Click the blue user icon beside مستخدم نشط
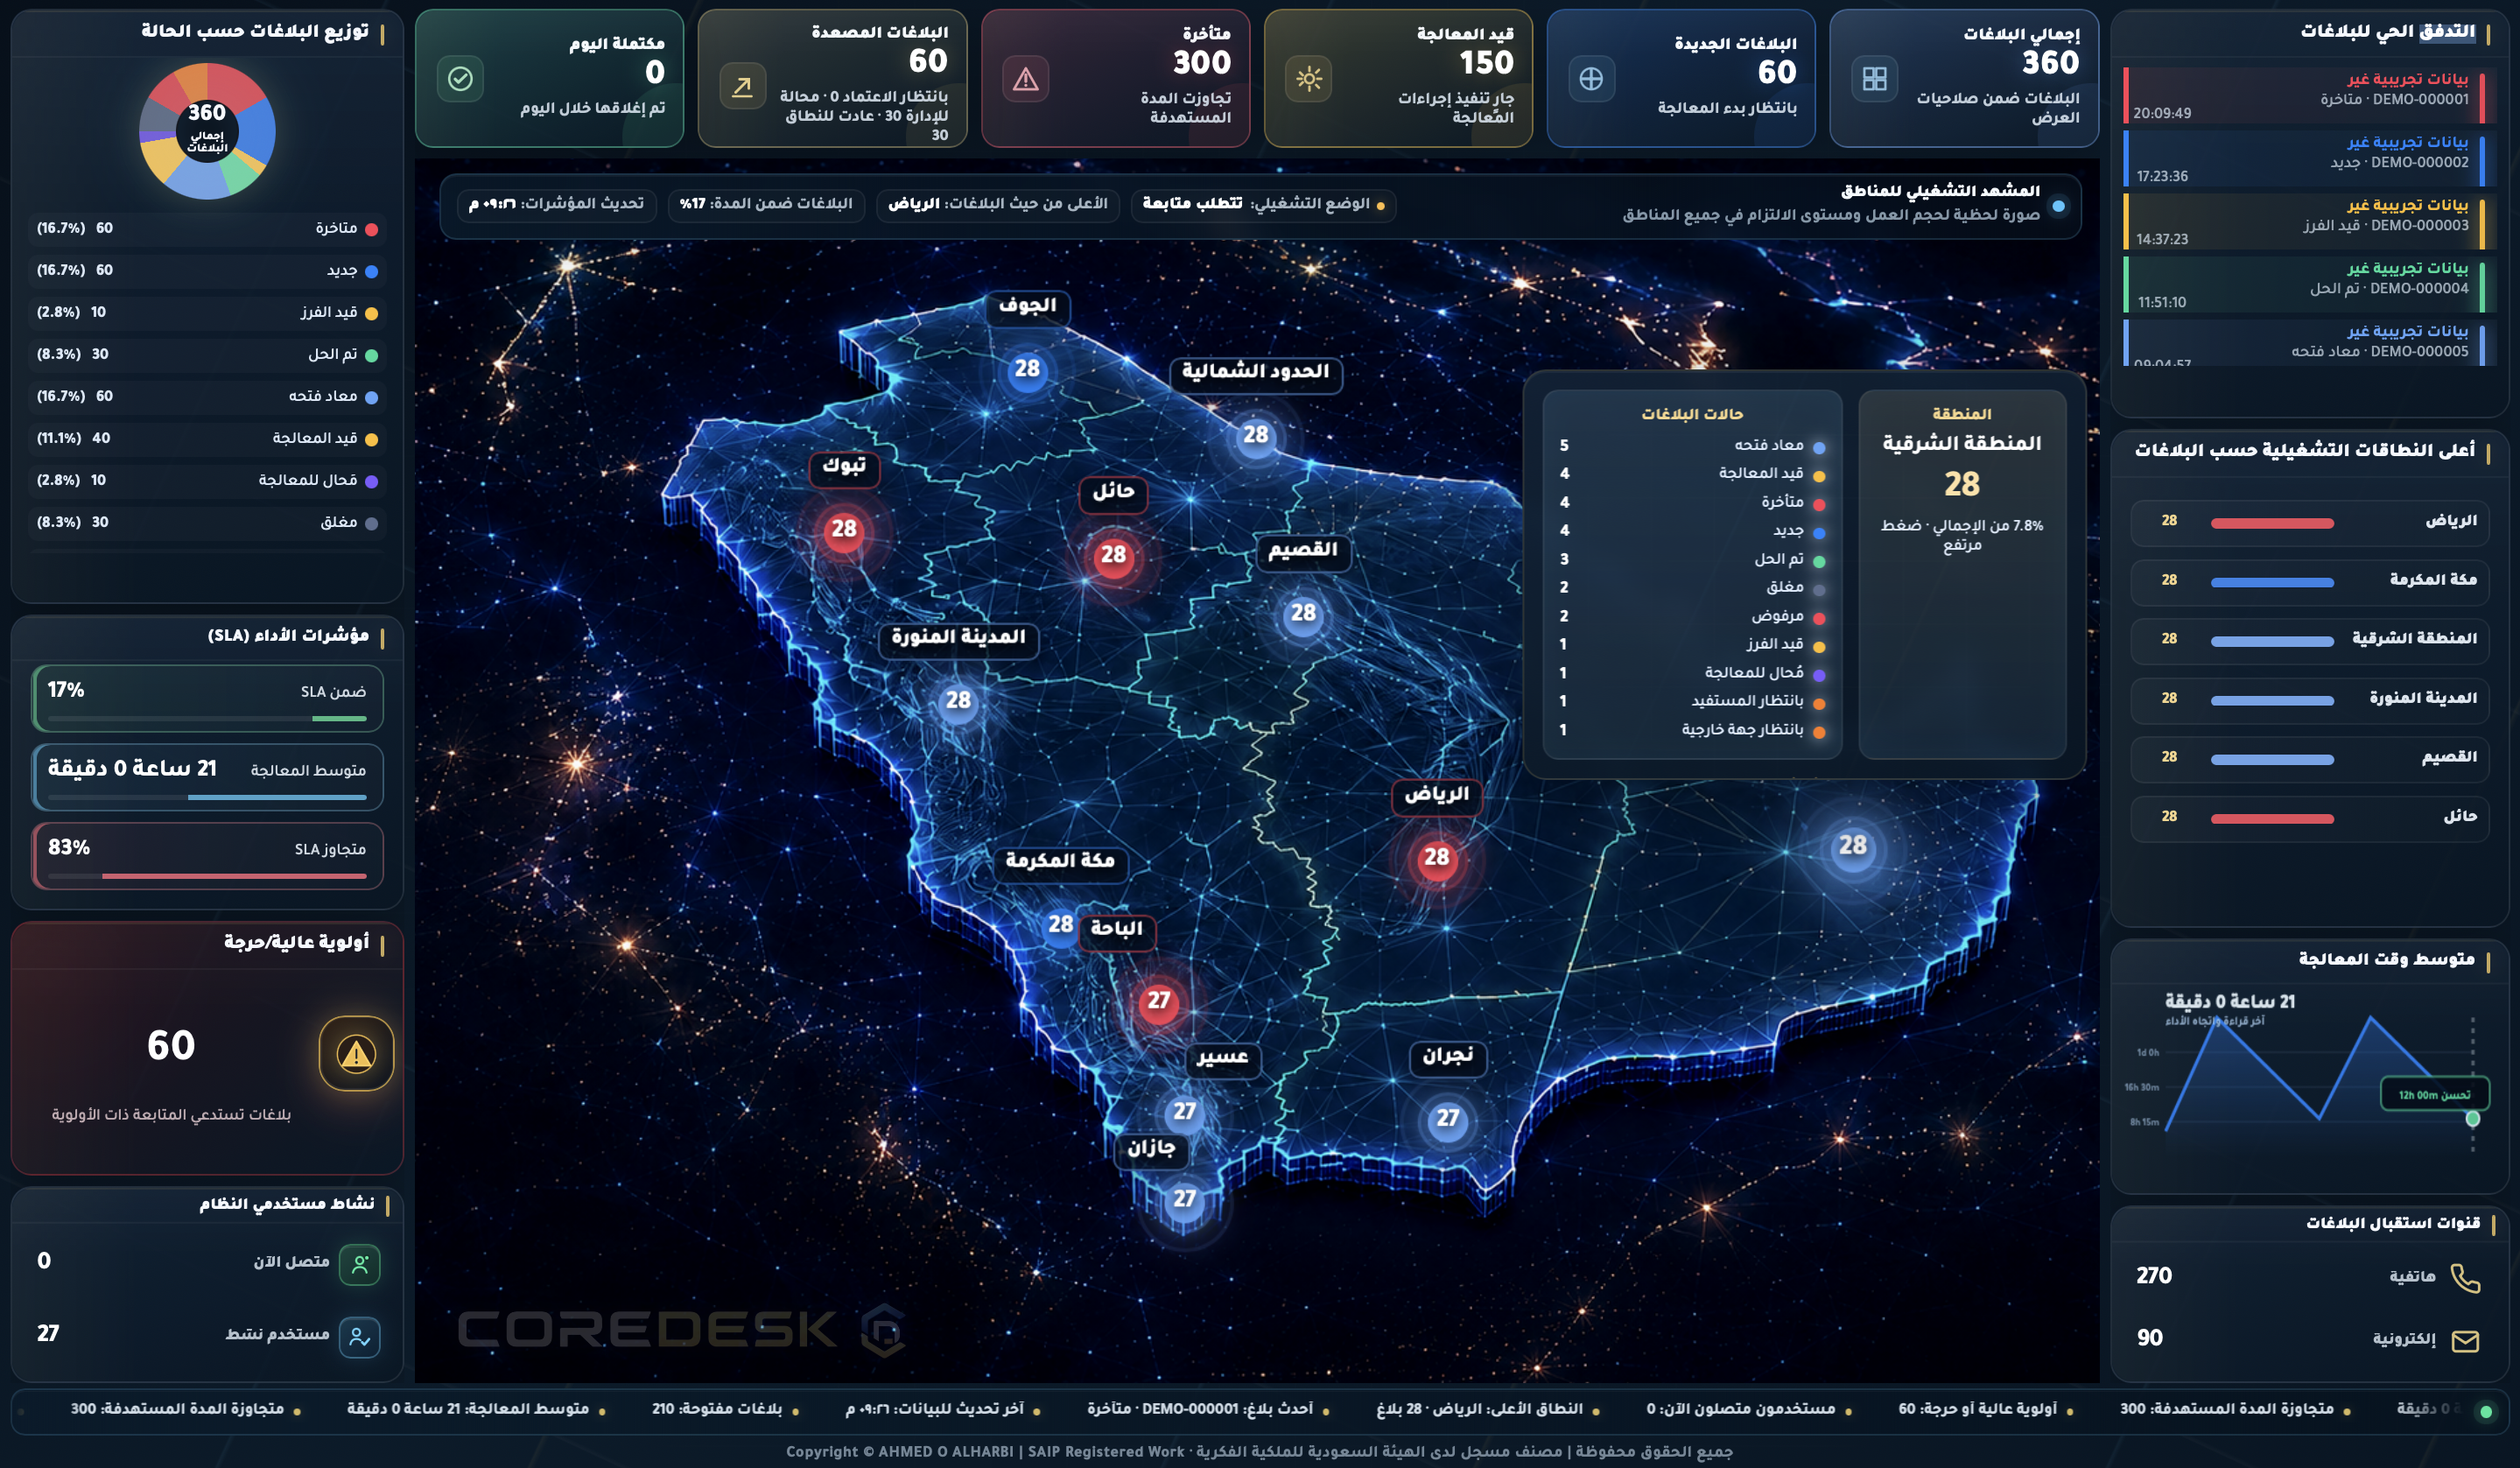2520x1468 pixels. [360, 1337]
